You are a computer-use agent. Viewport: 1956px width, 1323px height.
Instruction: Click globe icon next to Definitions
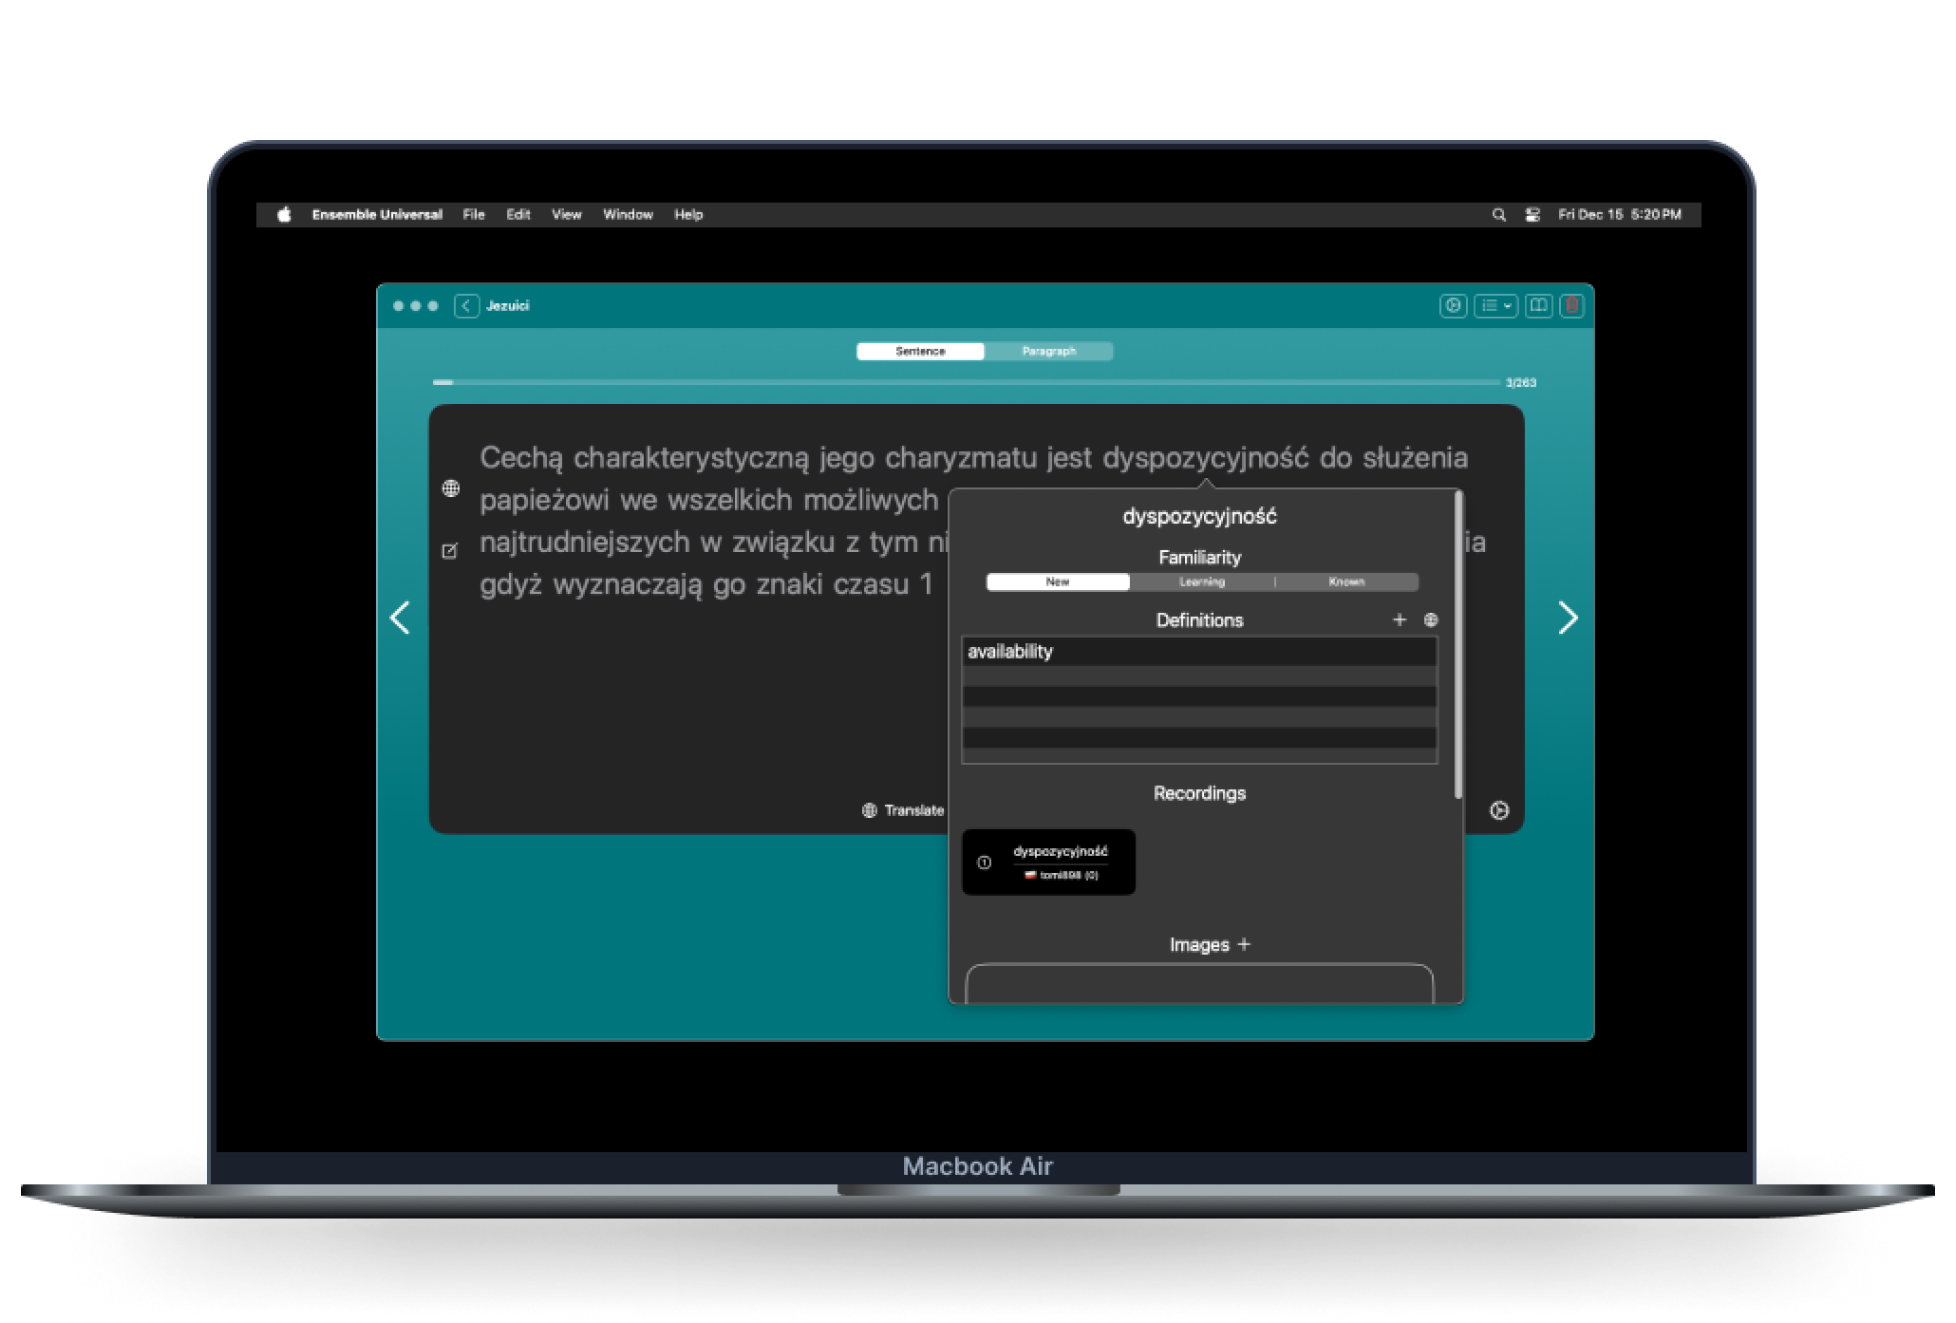click(1431, 620)
